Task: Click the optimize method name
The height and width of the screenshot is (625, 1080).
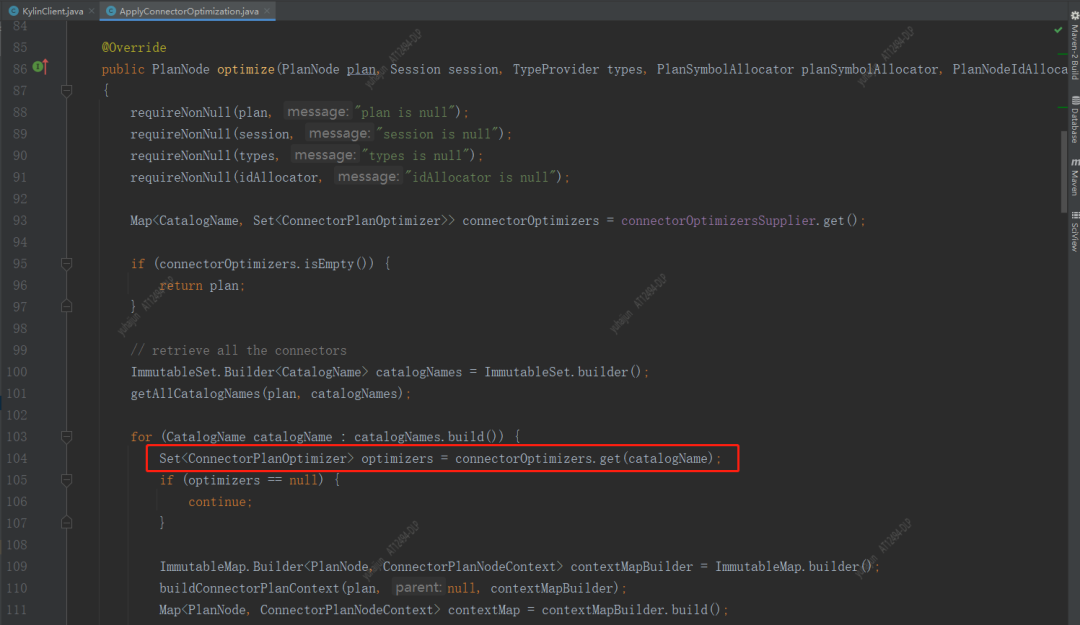Action: coord(246,69)
